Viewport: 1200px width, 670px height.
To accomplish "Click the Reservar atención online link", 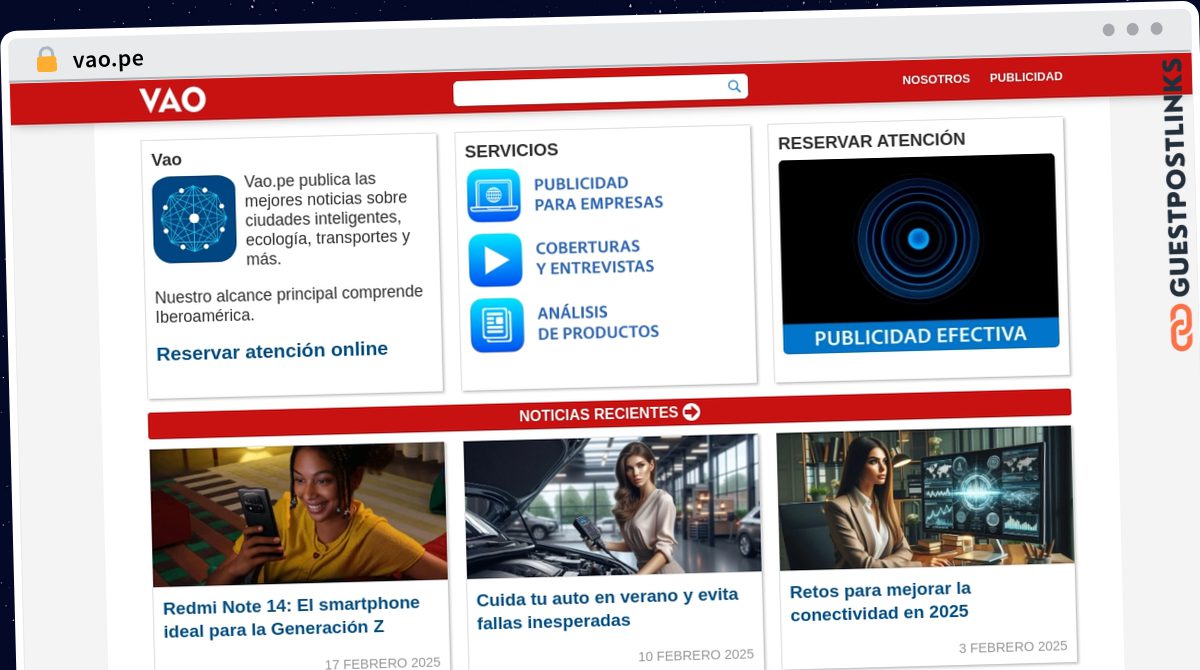I will (272, 351).
